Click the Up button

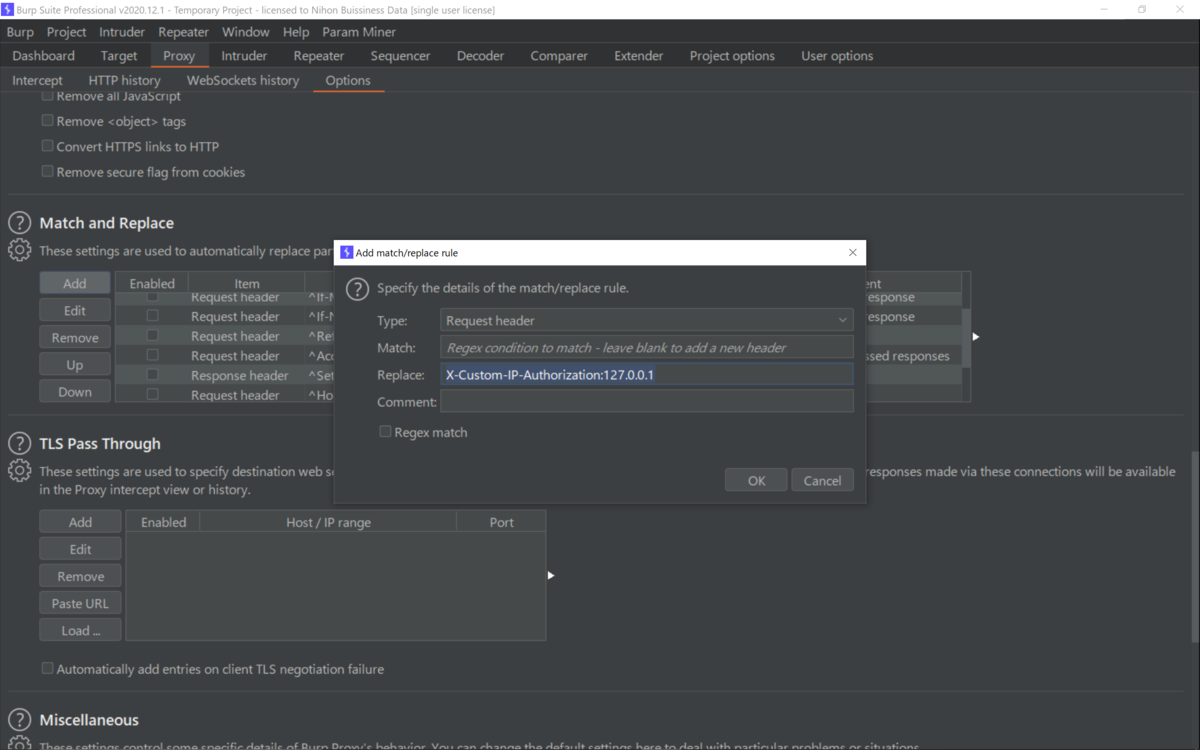coord(75,365)
